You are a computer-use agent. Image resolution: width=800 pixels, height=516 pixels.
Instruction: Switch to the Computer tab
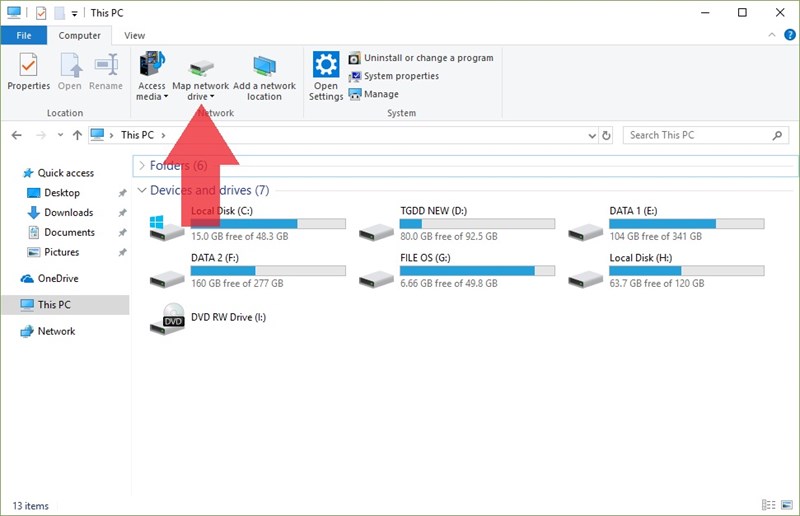79,35
